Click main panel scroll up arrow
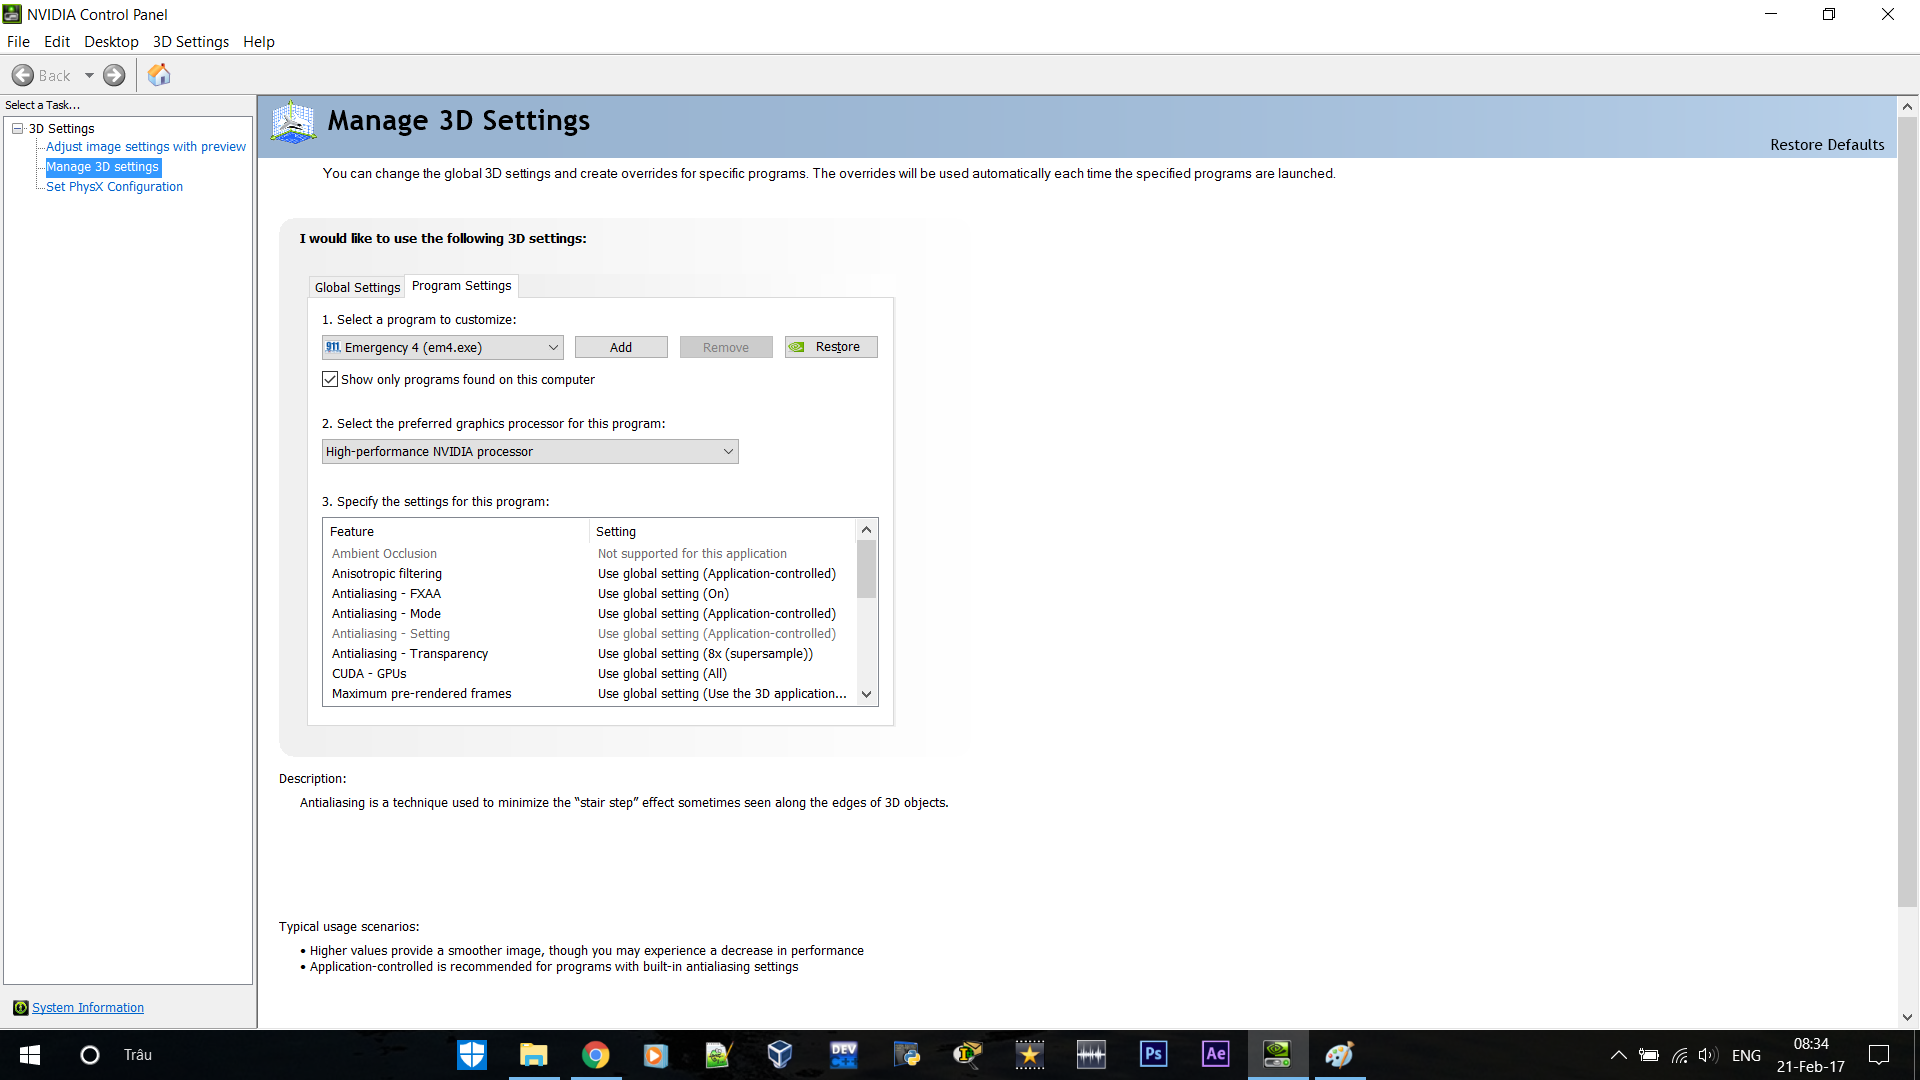 [1907, 106]
